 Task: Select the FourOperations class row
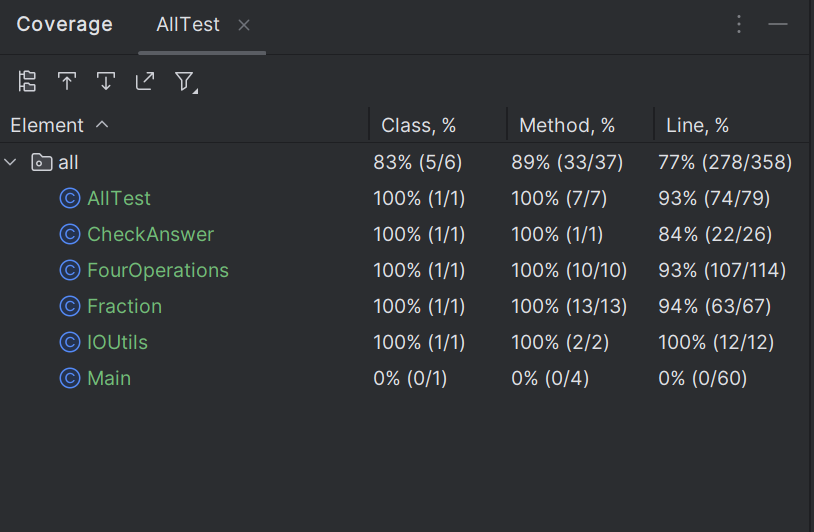click(158, 270)
